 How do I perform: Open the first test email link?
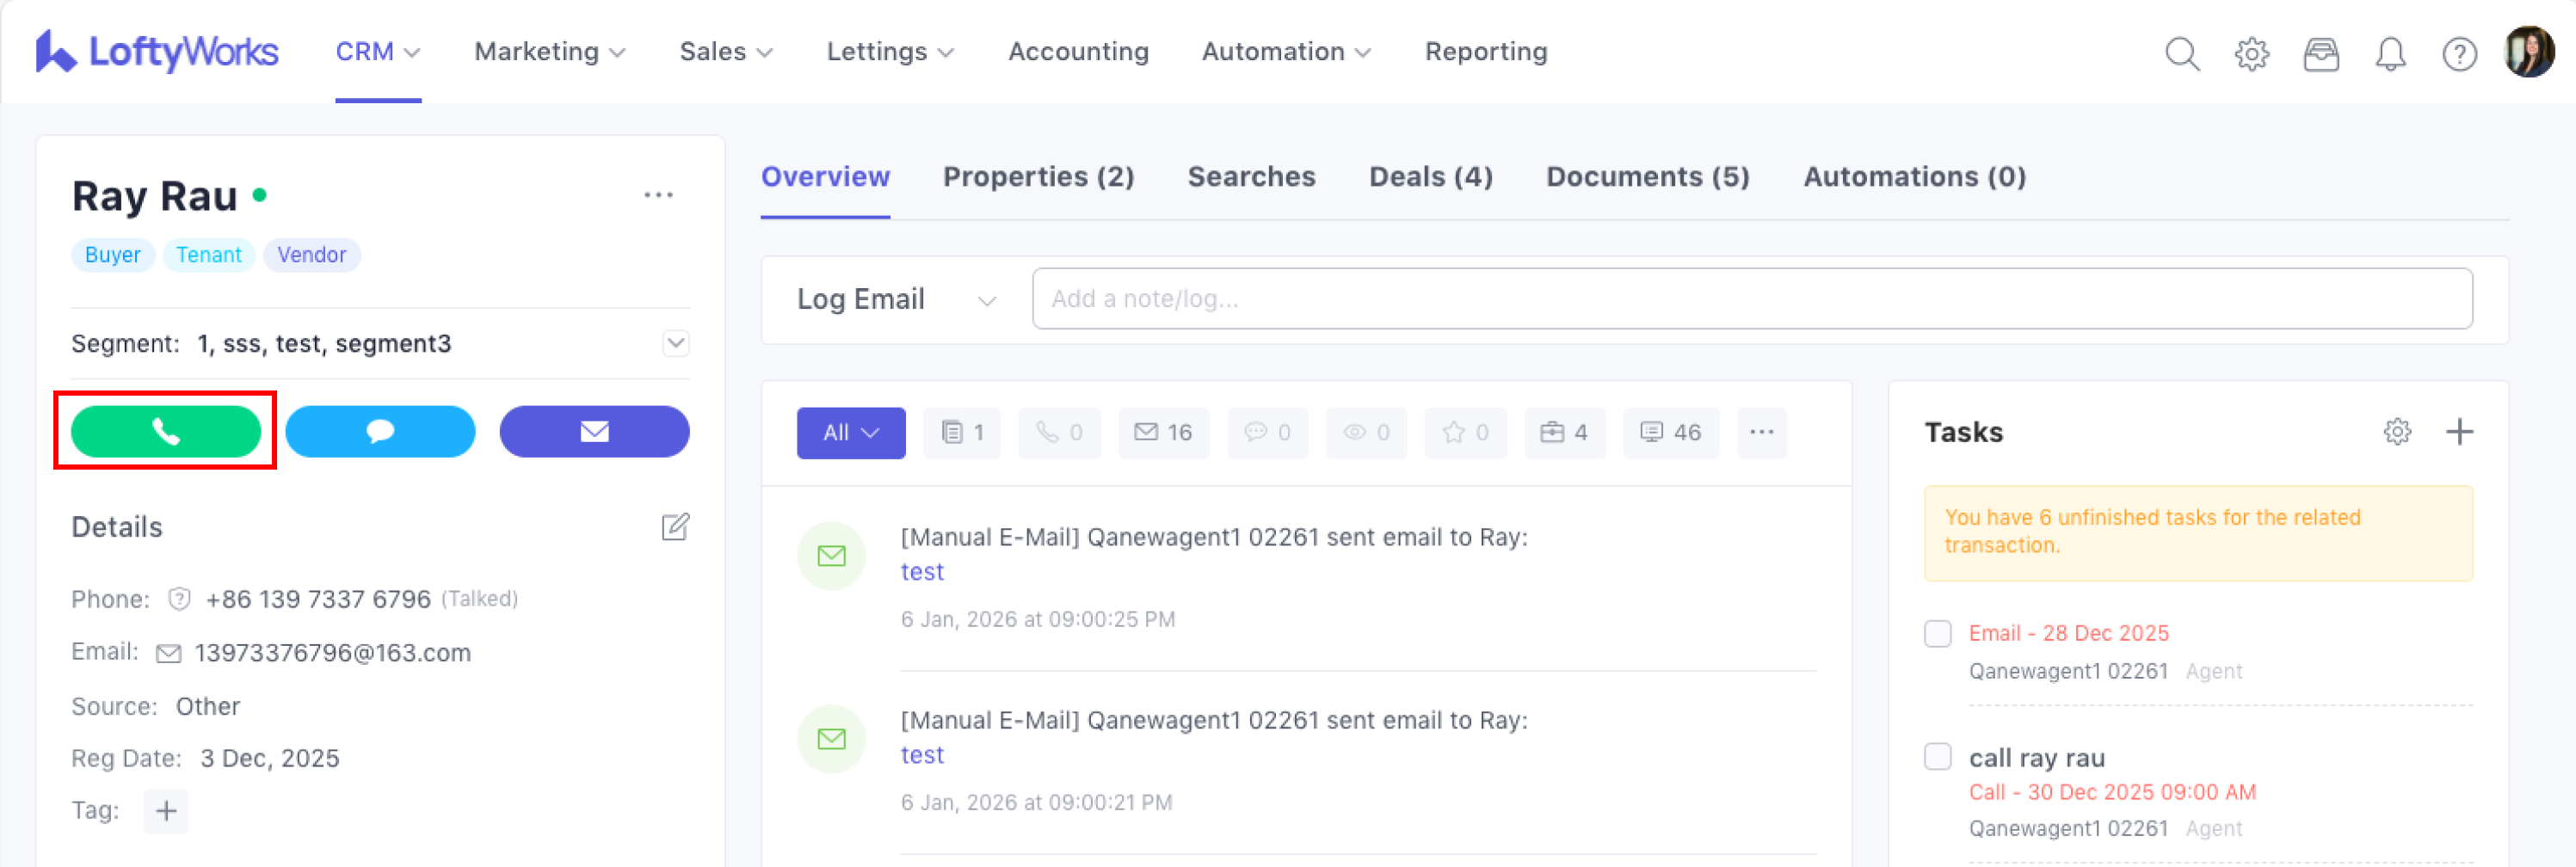[921, 572]
